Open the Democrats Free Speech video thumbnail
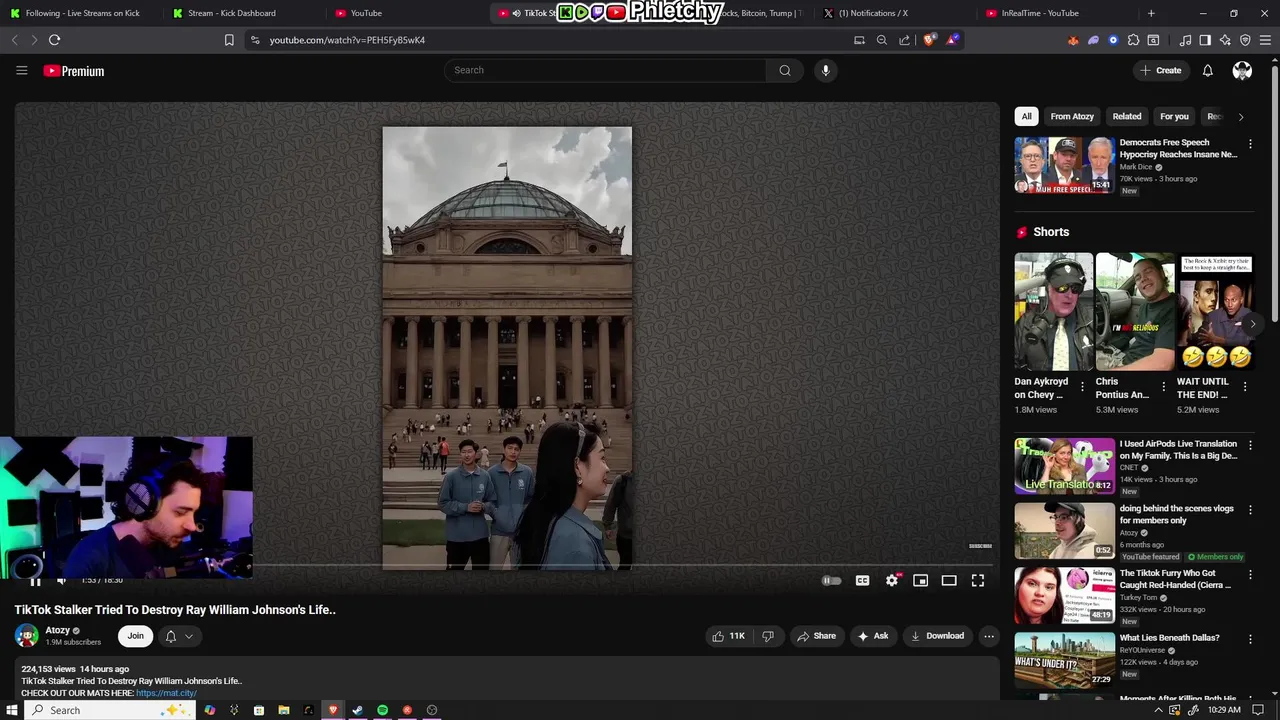1280x720 pixels. point(1064,165)
